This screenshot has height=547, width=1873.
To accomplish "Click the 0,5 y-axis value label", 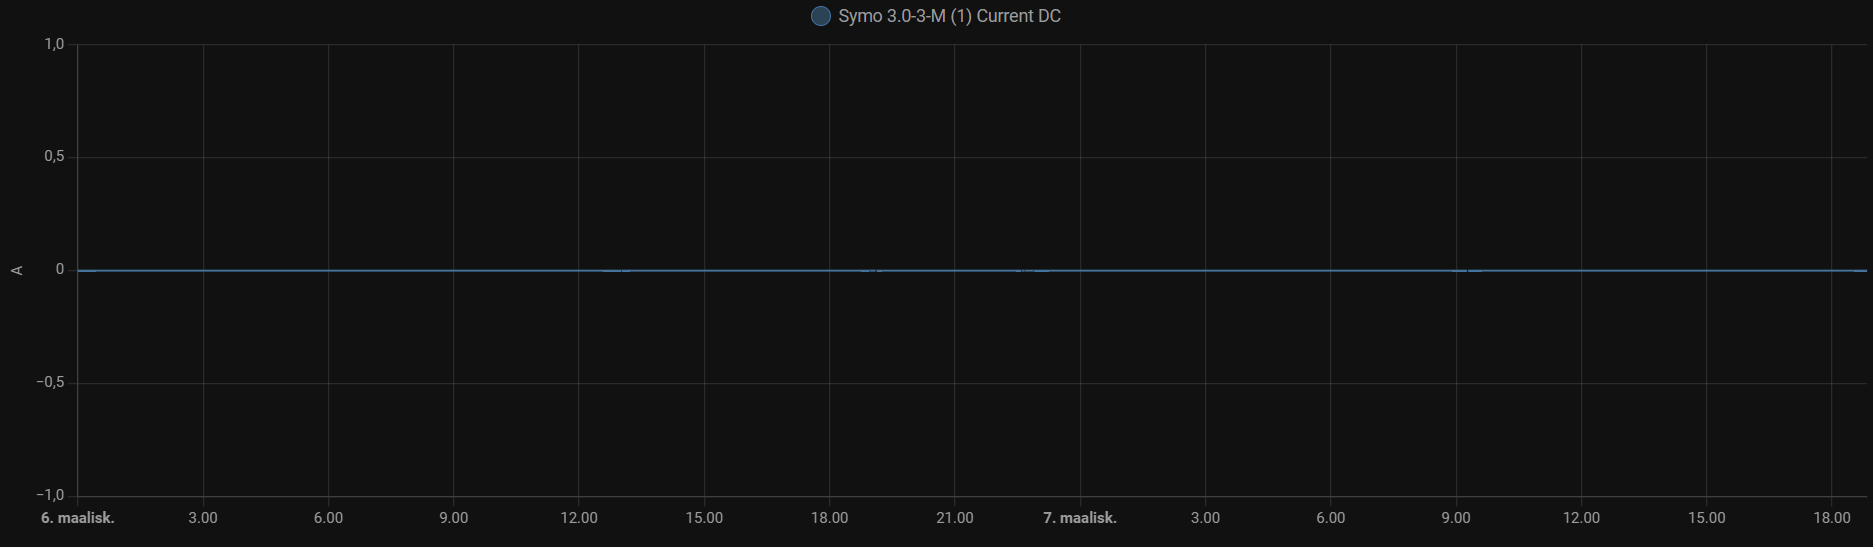I will pyautogui.click(x=54, y=157).
